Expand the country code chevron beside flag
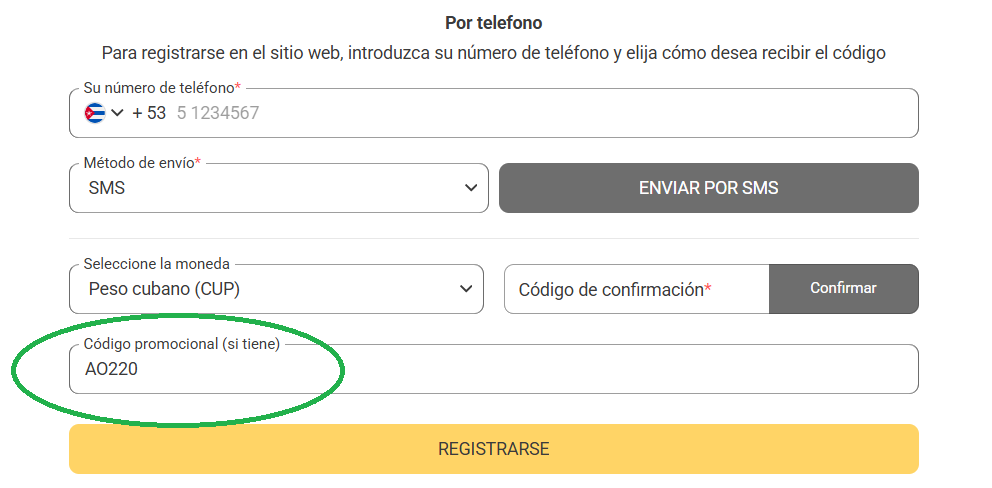This screenshot has height=488, width=992. (x=117, y=113)
